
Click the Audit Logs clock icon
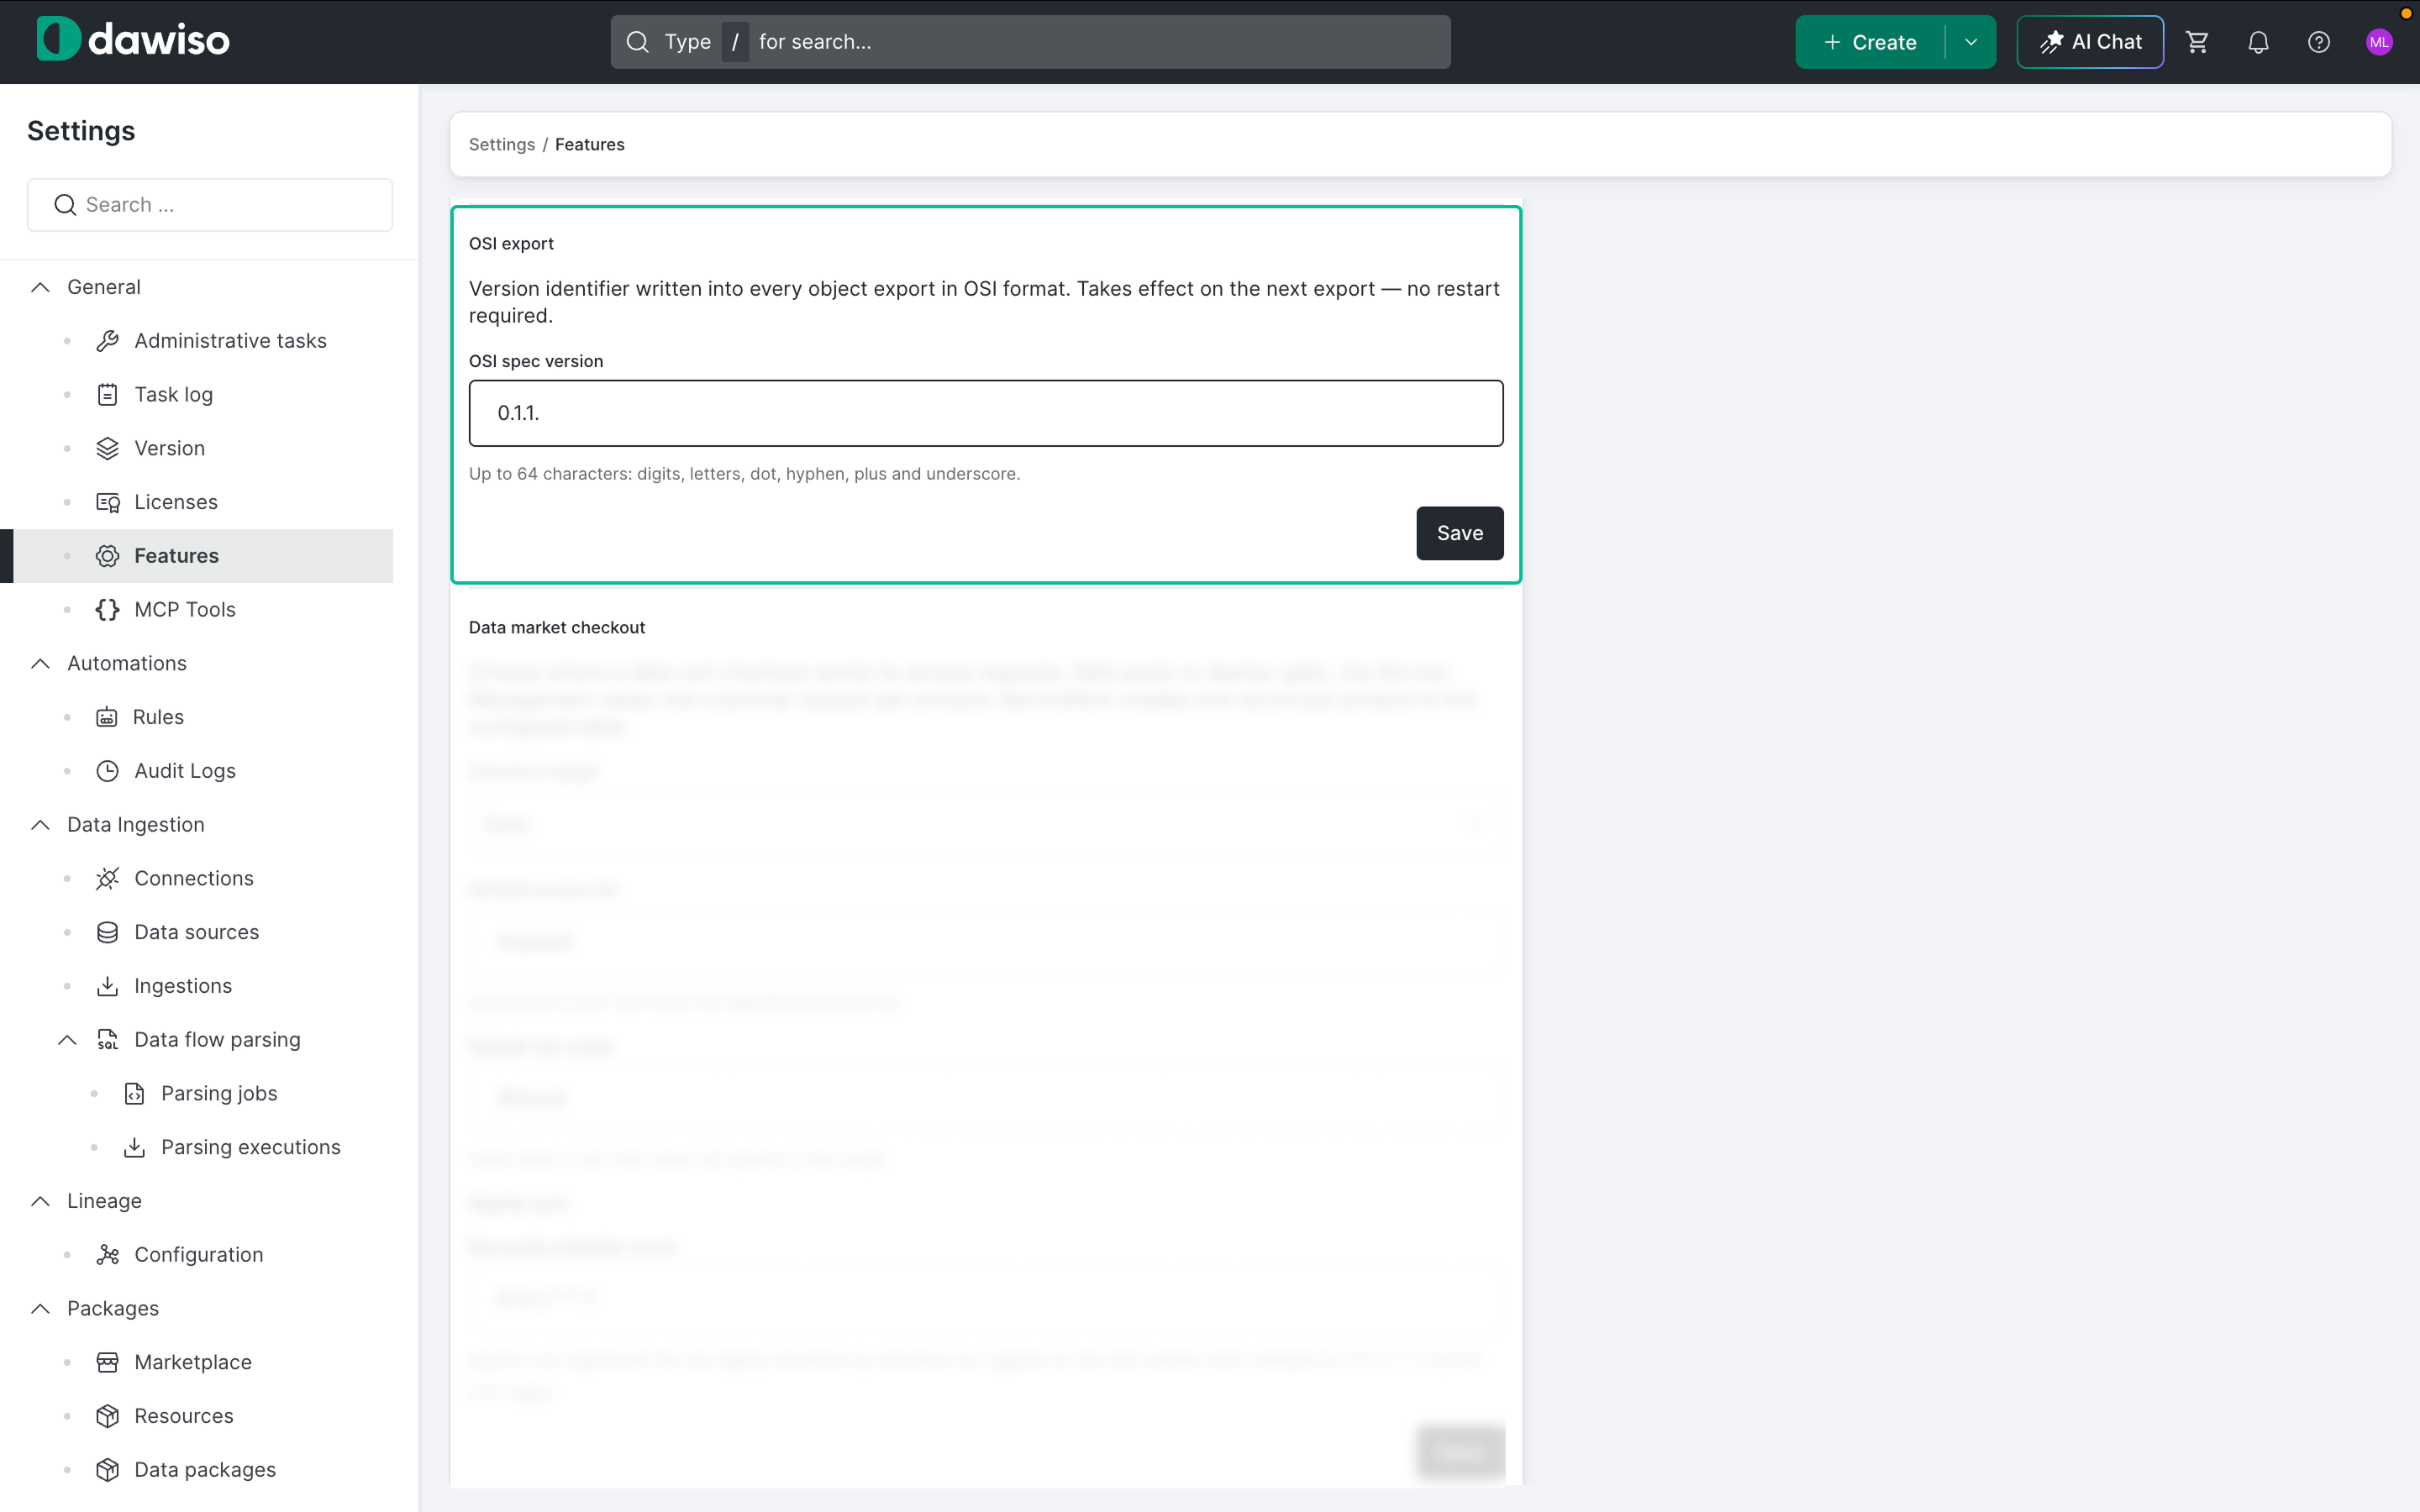pyautogui.click(x=107, y=771)
